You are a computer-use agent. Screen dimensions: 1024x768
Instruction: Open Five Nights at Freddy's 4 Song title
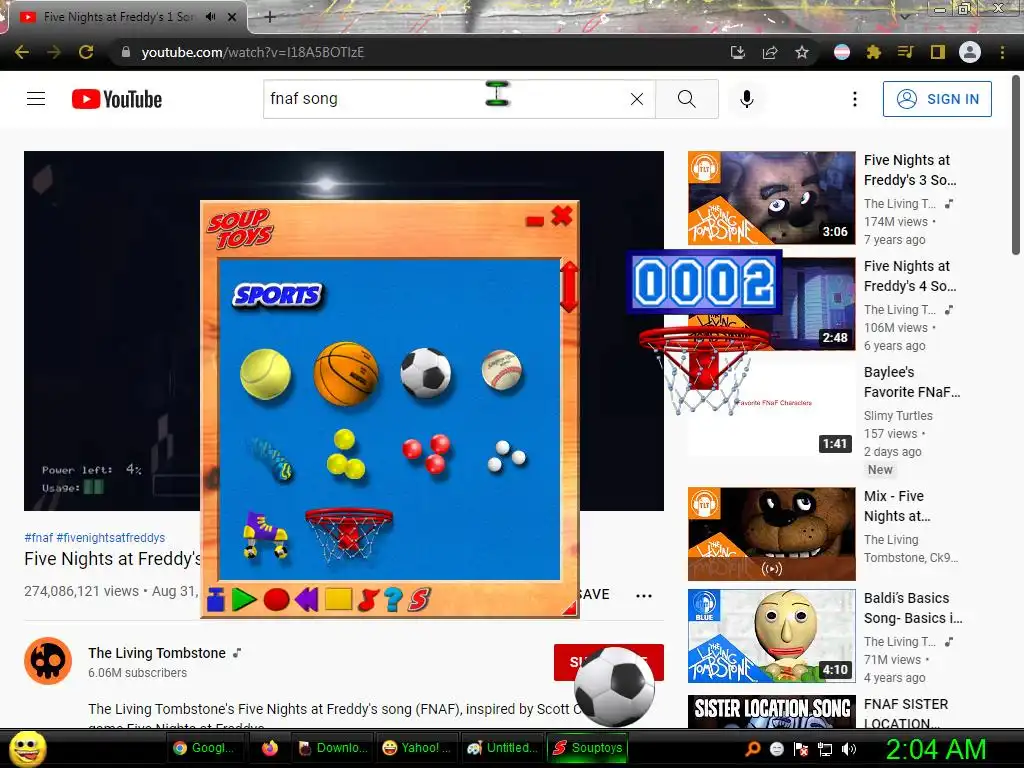[x=910, y=276]
